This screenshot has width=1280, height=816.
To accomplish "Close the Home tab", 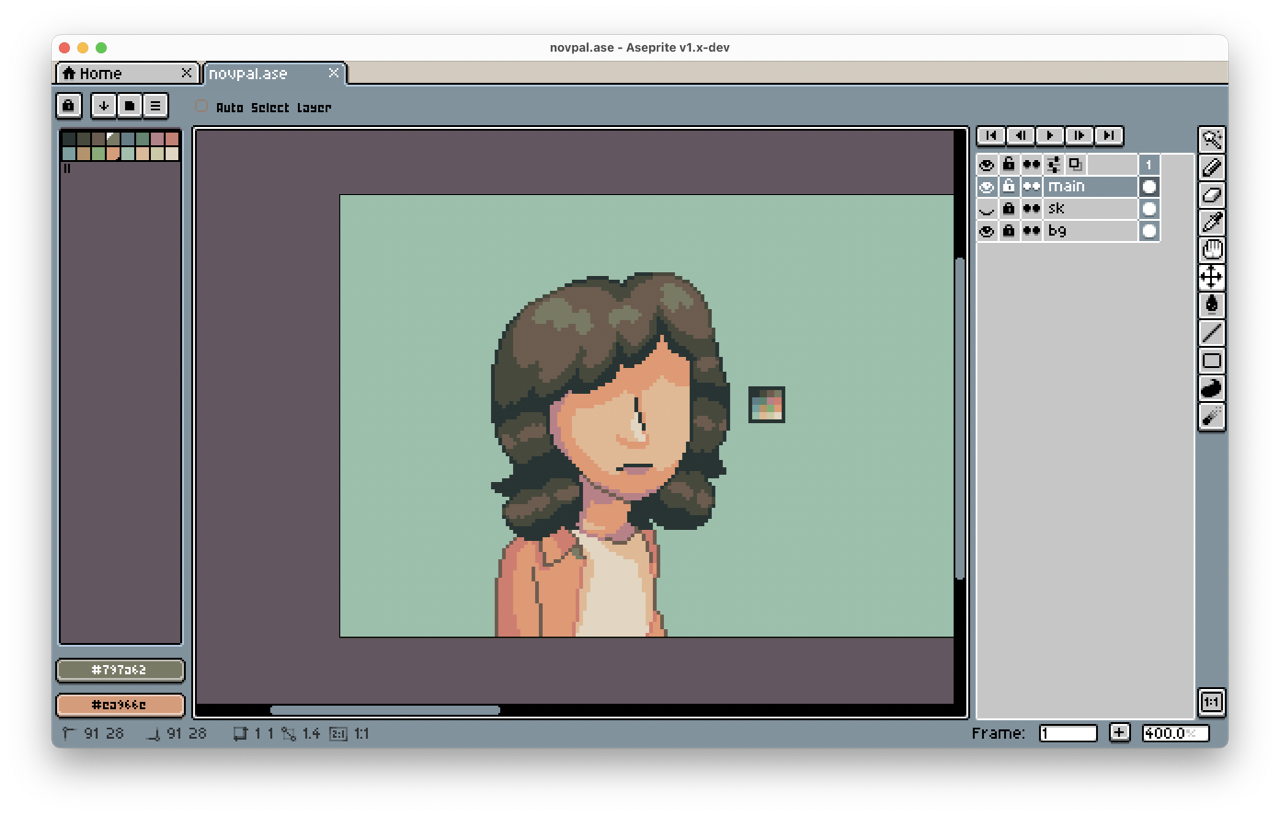I will click(x=187, y=73).
